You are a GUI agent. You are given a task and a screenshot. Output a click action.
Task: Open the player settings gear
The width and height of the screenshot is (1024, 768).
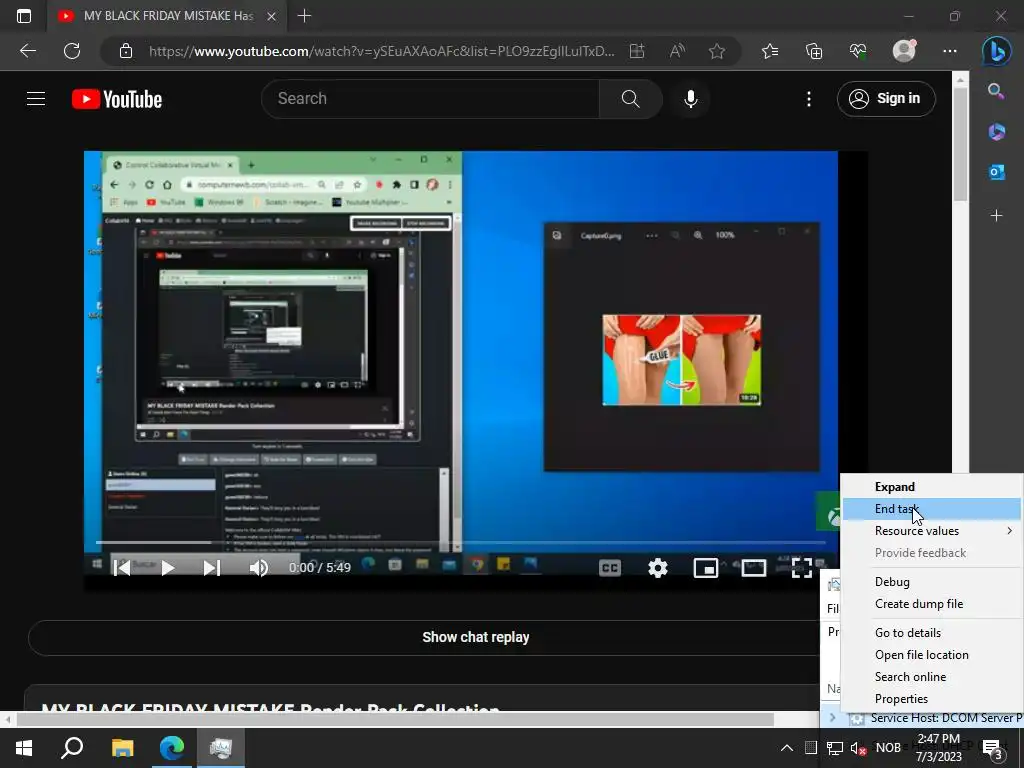point(658,568)
